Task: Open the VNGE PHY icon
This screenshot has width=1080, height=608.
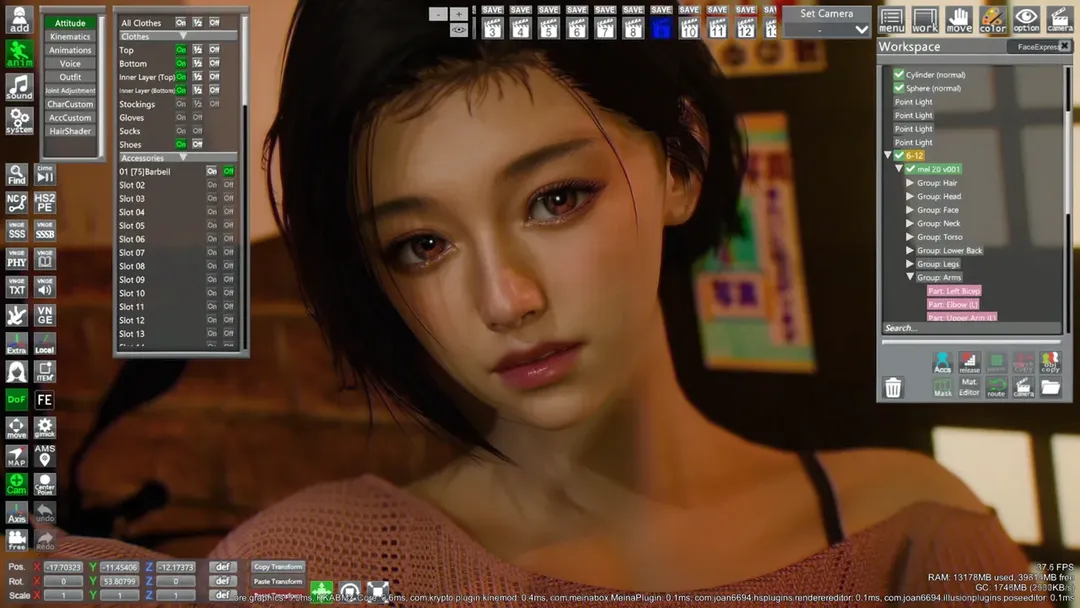Action: point(17,259)
